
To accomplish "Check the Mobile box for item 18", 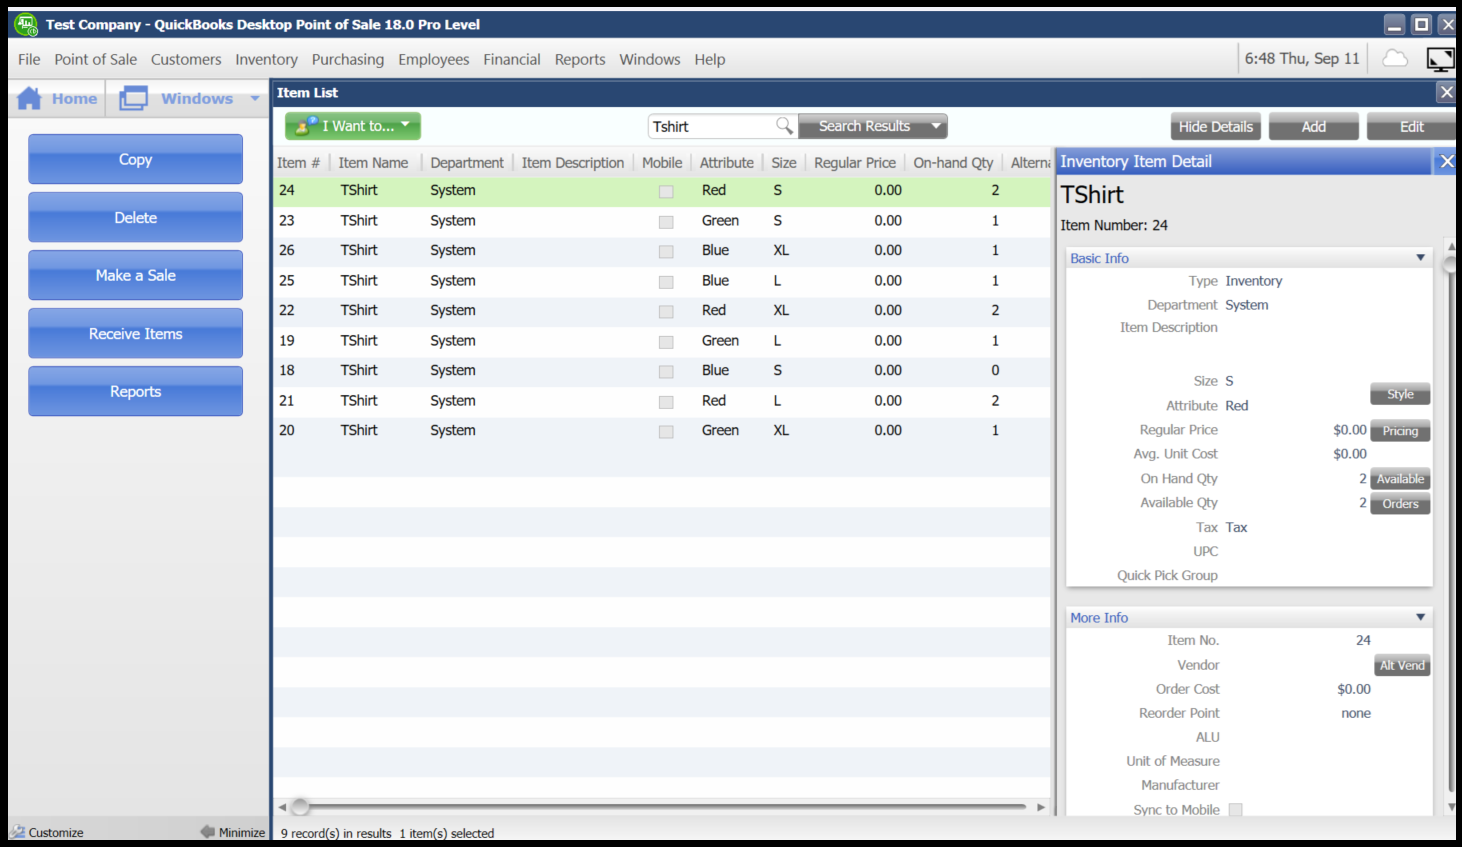I will click(666, 371).
